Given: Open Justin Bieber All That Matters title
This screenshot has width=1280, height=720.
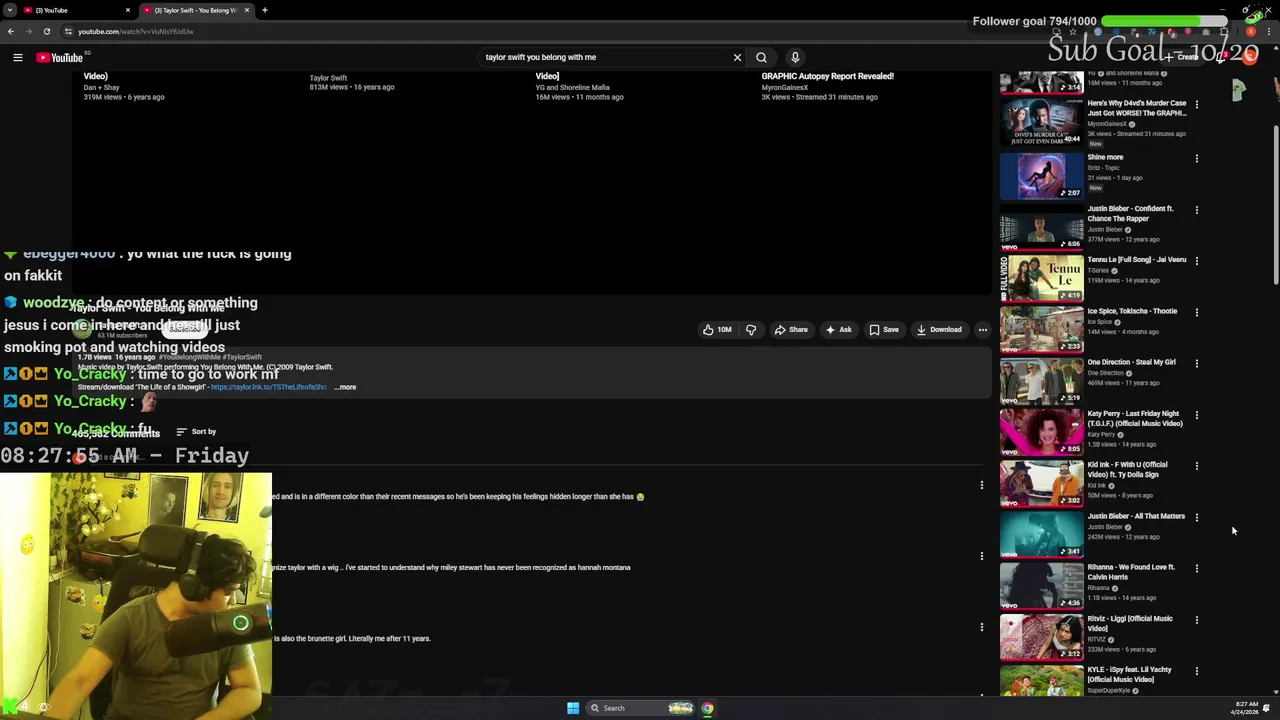Looking at the screenshot, I should (1136, 516).
